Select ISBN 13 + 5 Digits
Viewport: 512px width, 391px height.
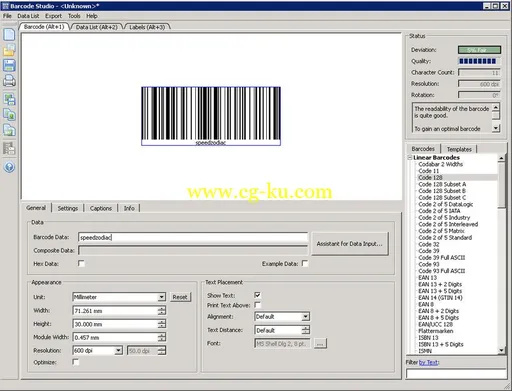(441, 344)
